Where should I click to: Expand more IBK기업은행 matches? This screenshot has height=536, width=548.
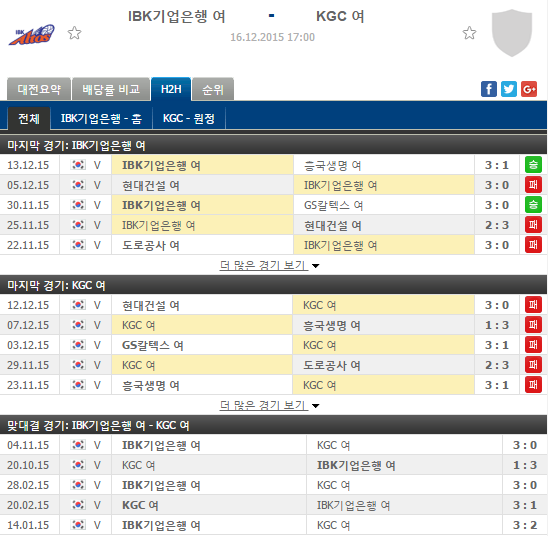coord(264,265)
